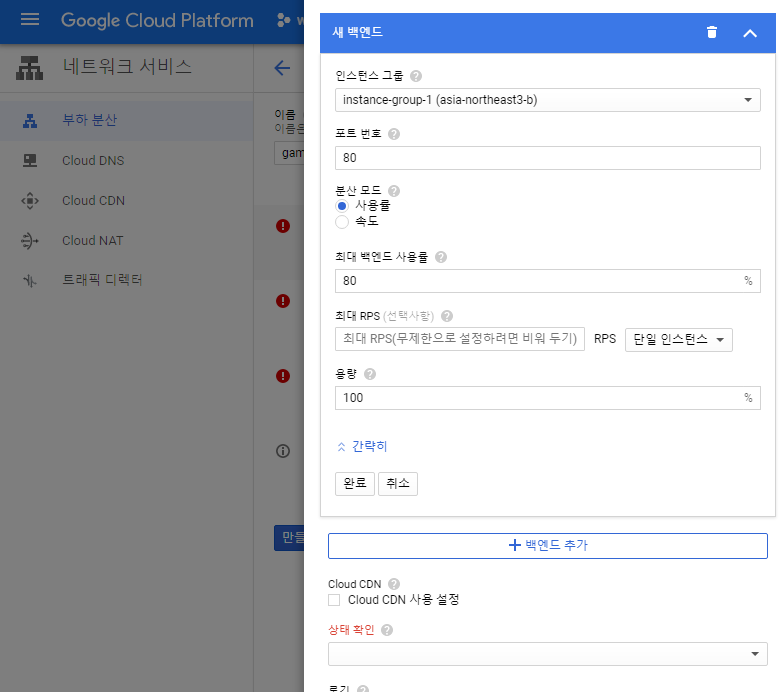
Task: Click the 네트워크 서비스 heading
Action: [x=127, y=67]
